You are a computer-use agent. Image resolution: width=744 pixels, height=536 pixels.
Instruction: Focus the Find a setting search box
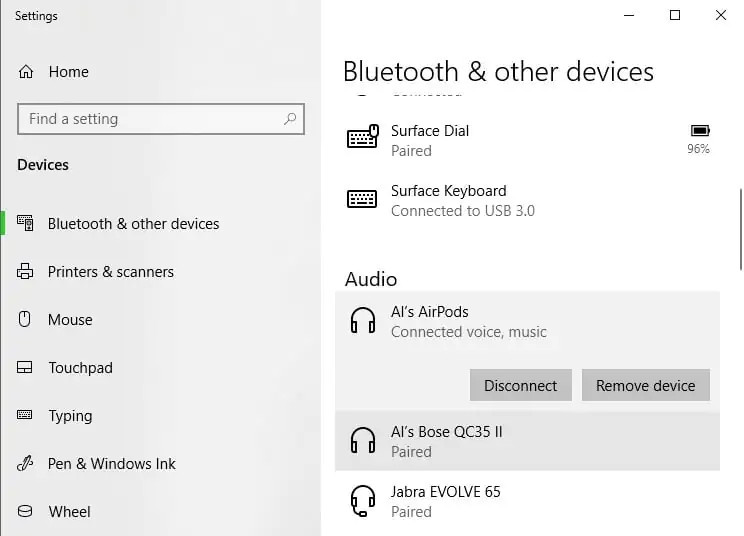(x=150, y=119)
